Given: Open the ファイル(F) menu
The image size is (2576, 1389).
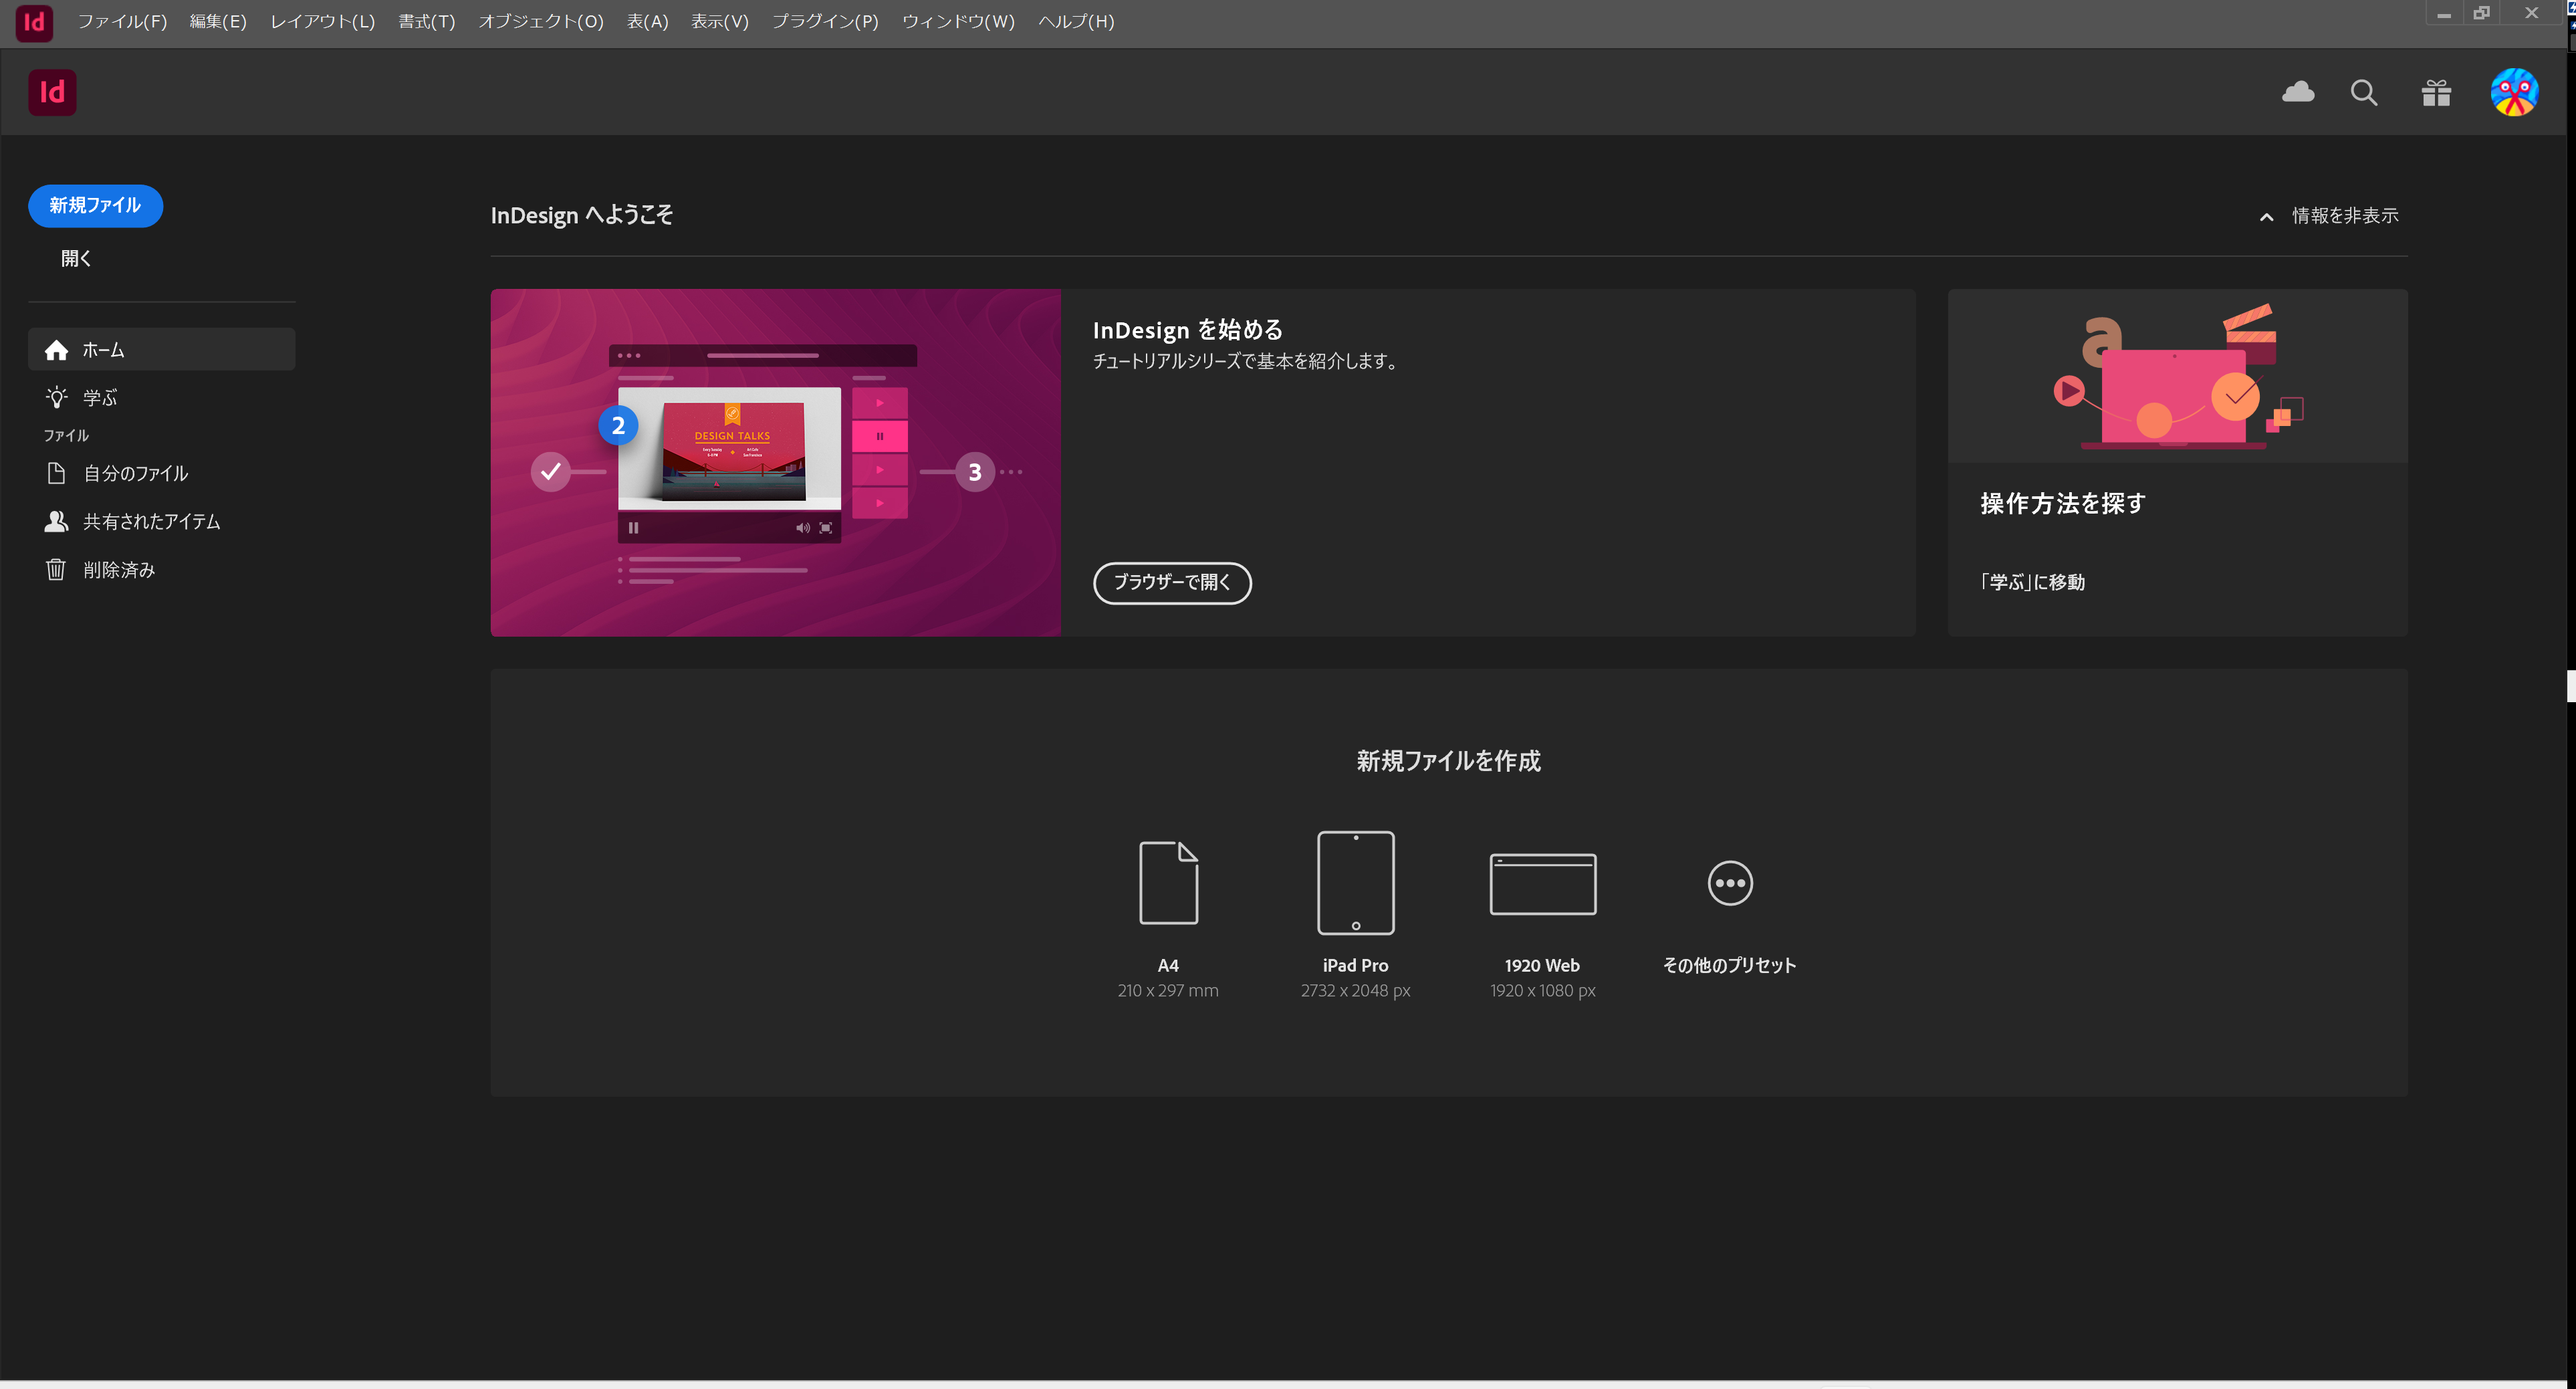Looking at the screenshot, I should 122,21.
